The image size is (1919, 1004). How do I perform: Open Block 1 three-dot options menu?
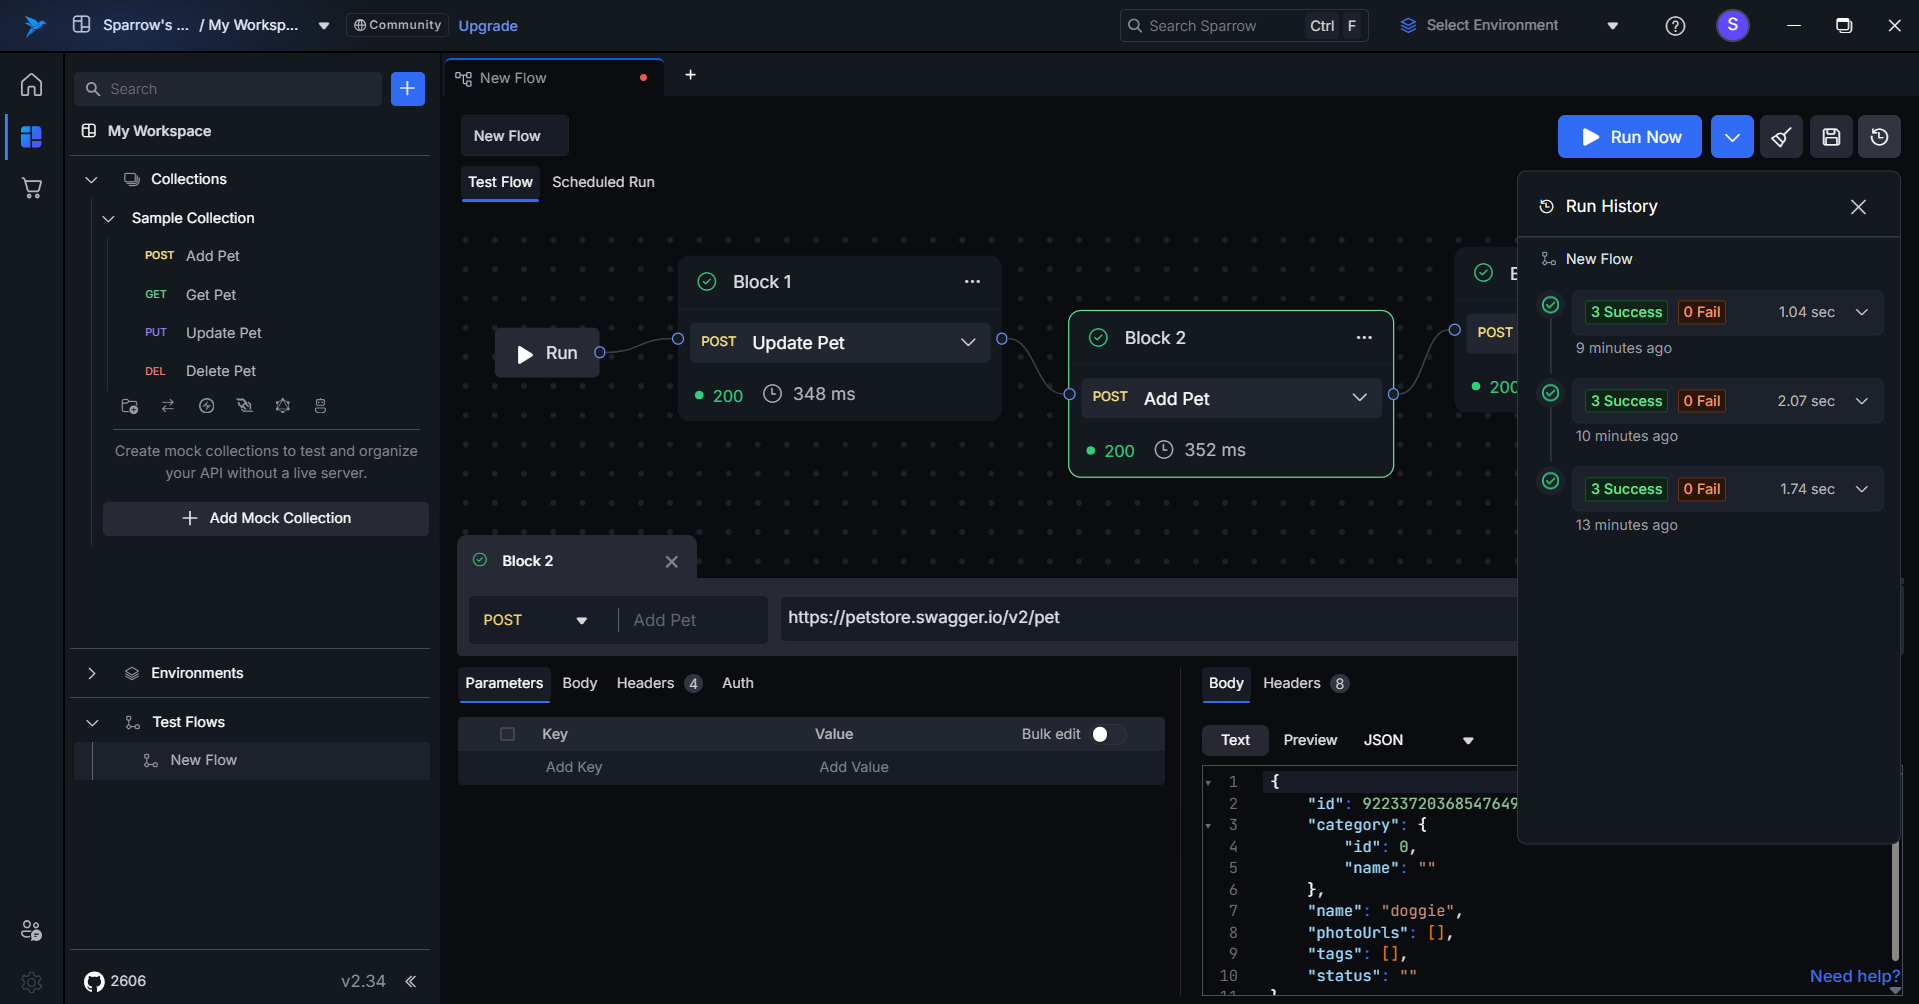pyautogui.click(x=972, y=282)
